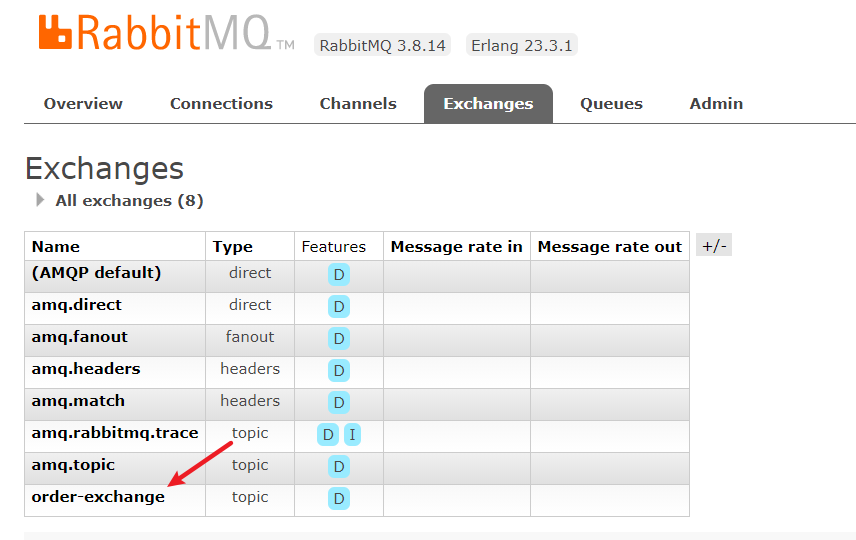Screen dimensions: 856x540
Task: Click the topic type of amq.rabbitmq.trace
Action: 250,433
